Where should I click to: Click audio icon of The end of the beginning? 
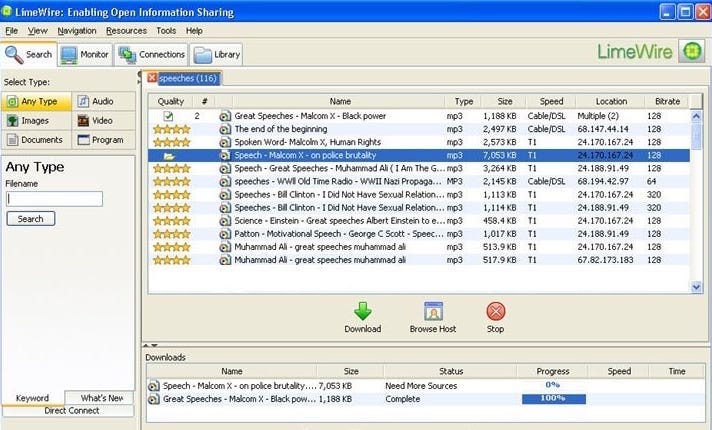point(225,129)
